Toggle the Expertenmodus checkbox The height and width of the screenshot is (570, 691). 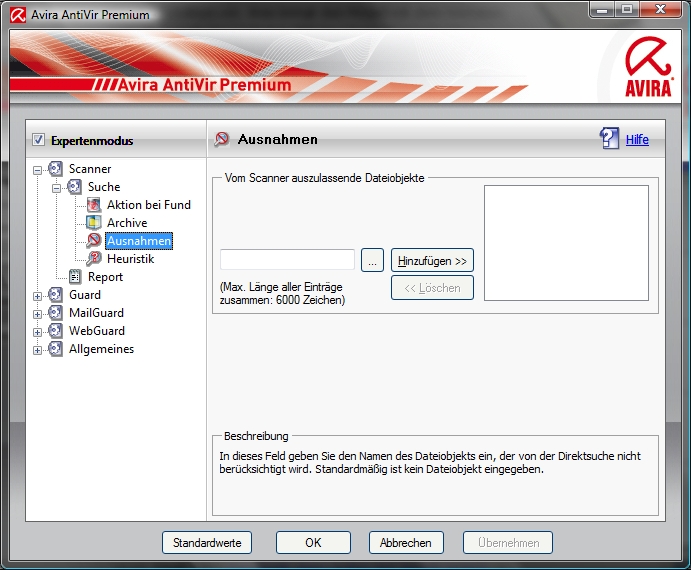pos(38,140)
